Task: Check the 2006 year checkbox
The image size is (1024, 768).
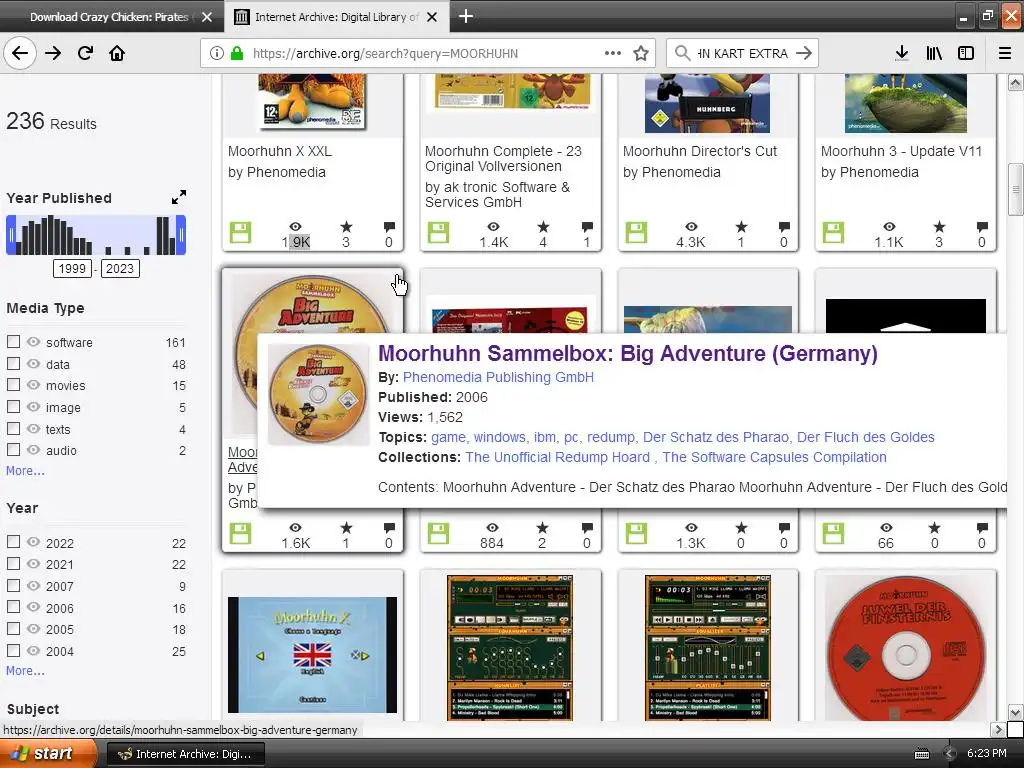Action: pos(13,607)
